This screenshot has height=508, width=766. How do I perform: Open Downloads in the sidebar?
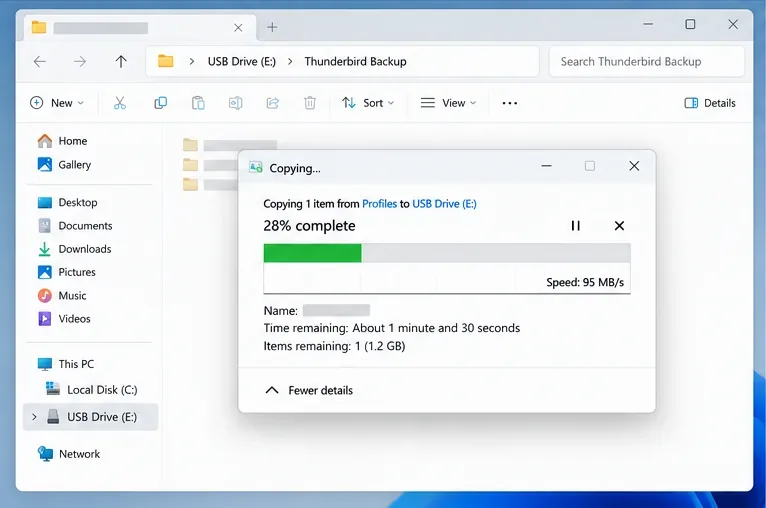click(x=75, y=249)
